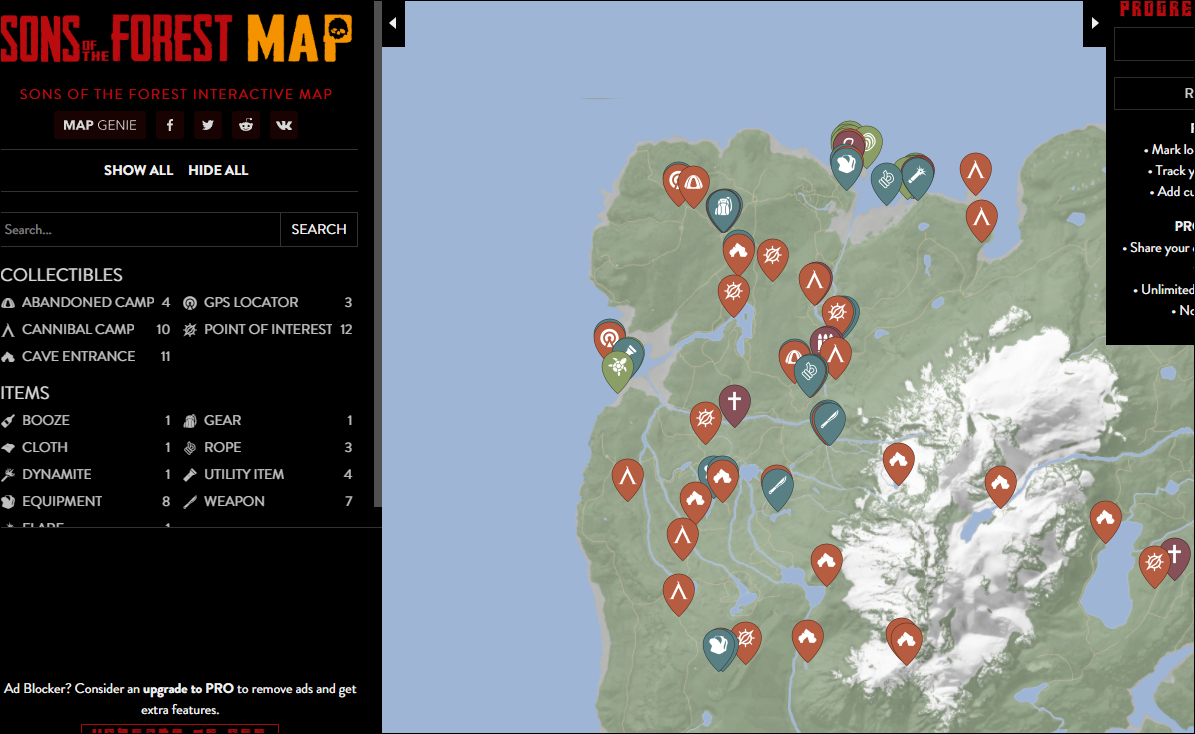Image resolution: width=1195 pixels, height=734 pixels.
Task: Toggle Cloth item category
Action: click(86, 447)
